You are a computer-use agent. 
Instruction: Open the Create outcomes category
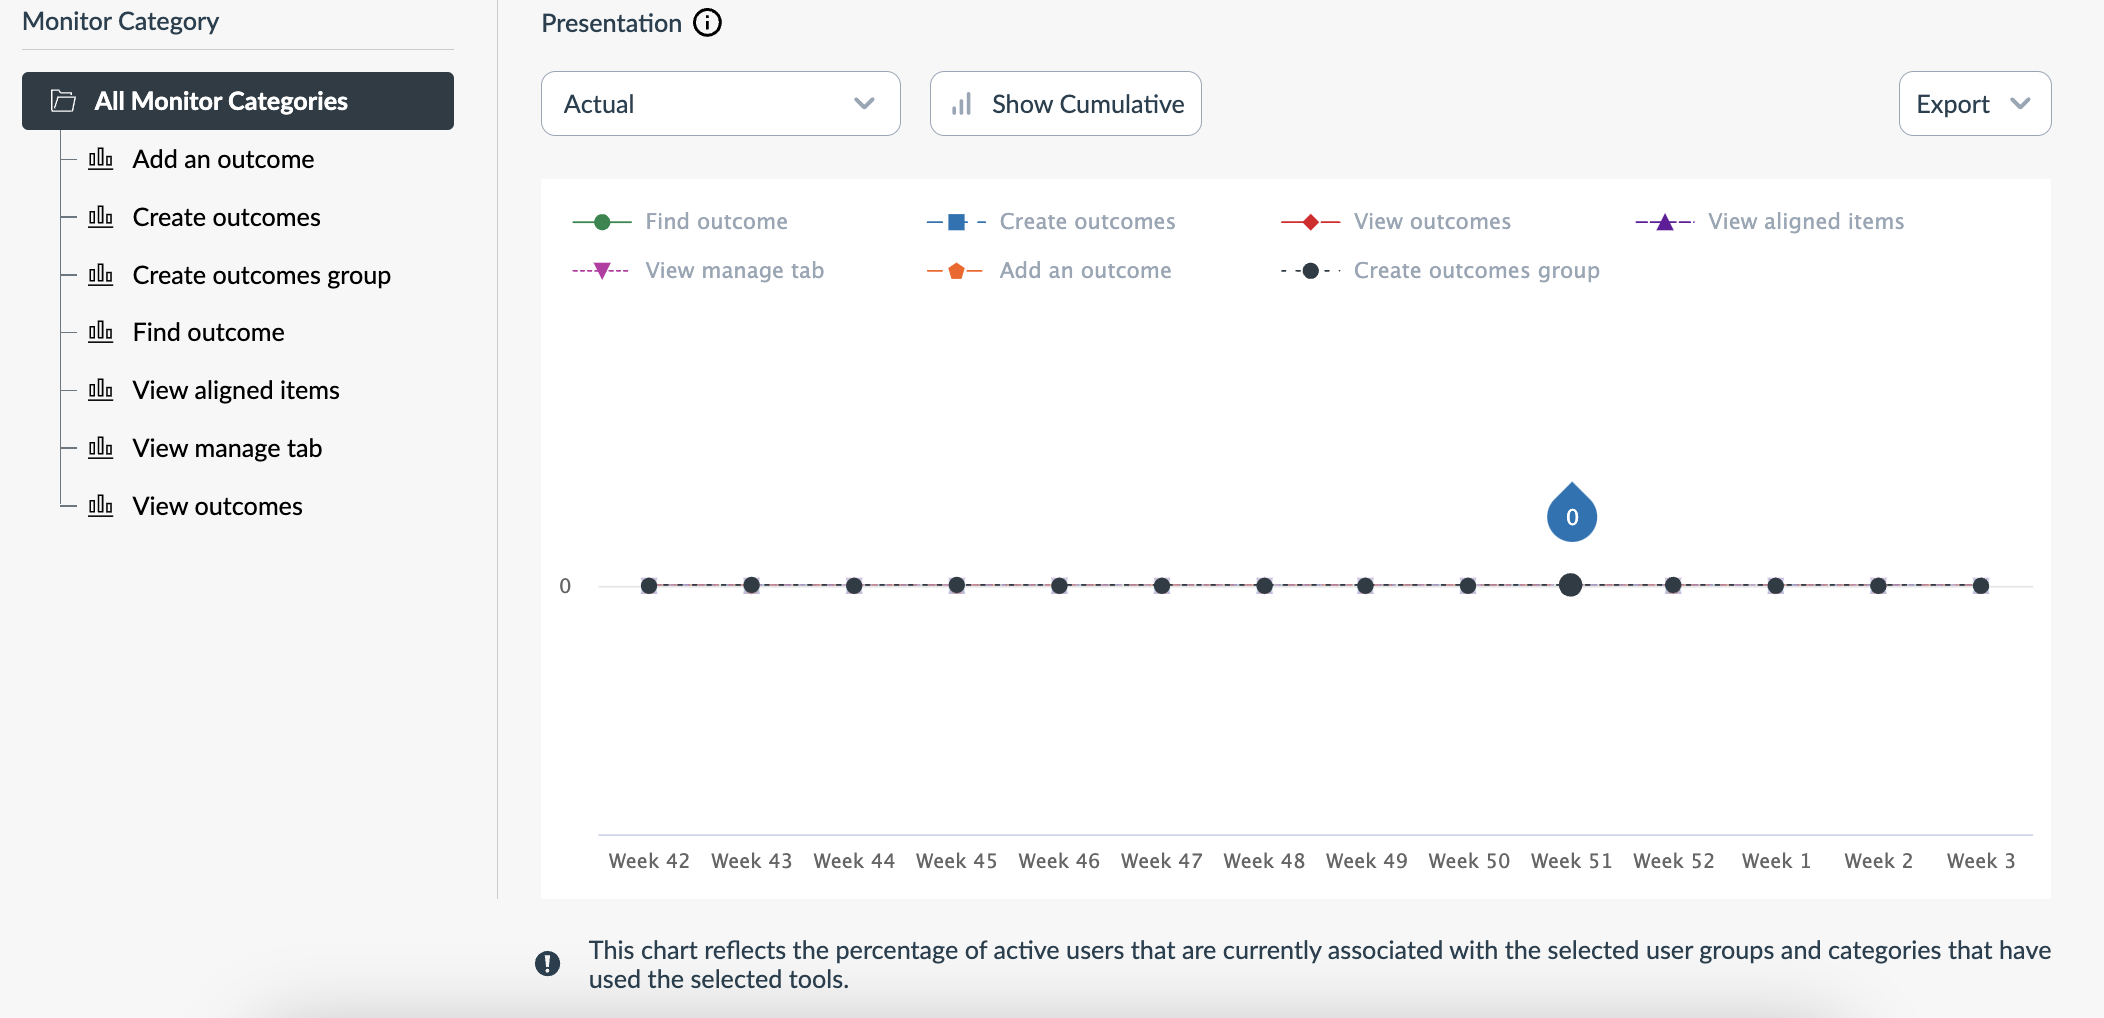coord(226,217)
